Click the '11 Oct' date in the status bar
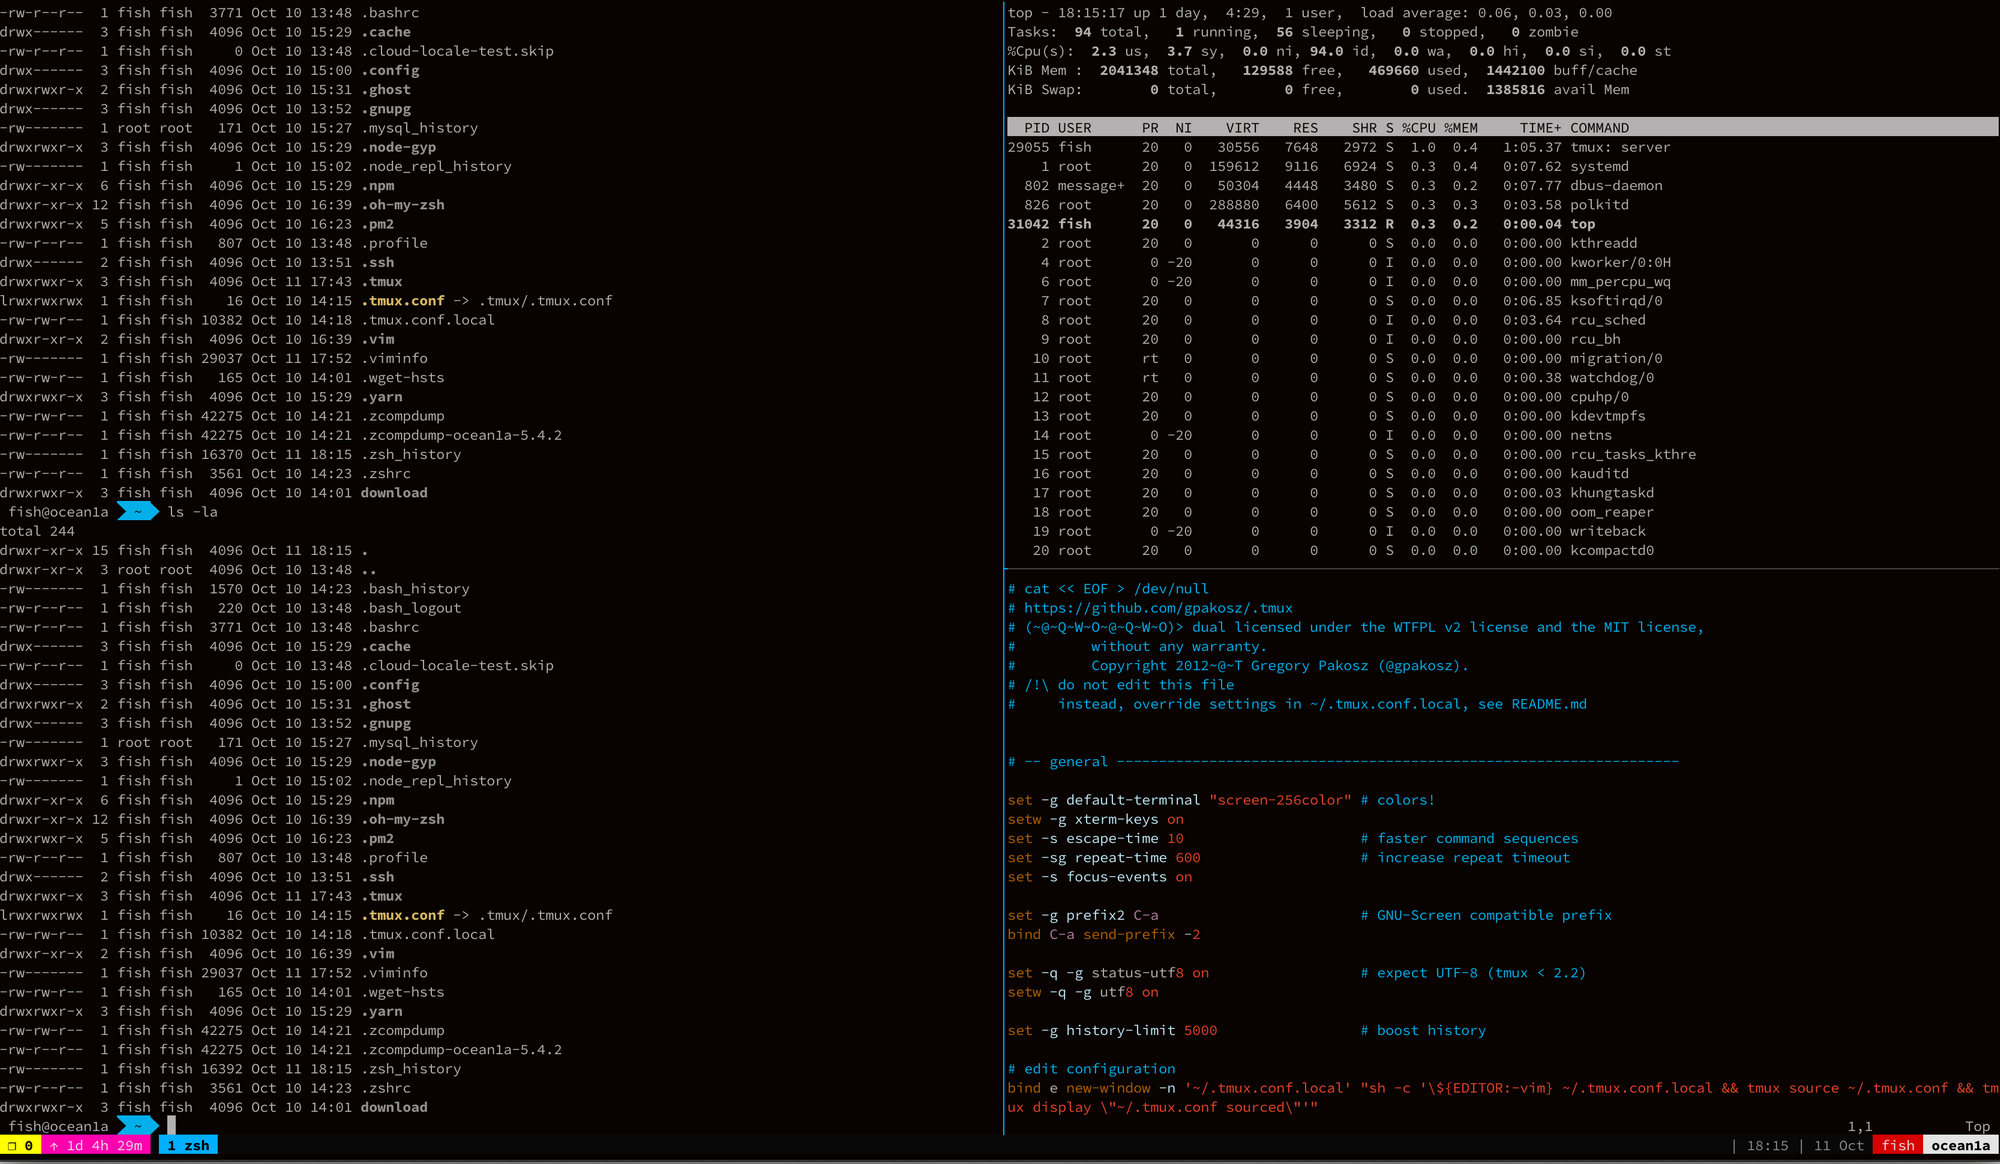The image size is (2000, 1164). click(x=1838, y=1145)
